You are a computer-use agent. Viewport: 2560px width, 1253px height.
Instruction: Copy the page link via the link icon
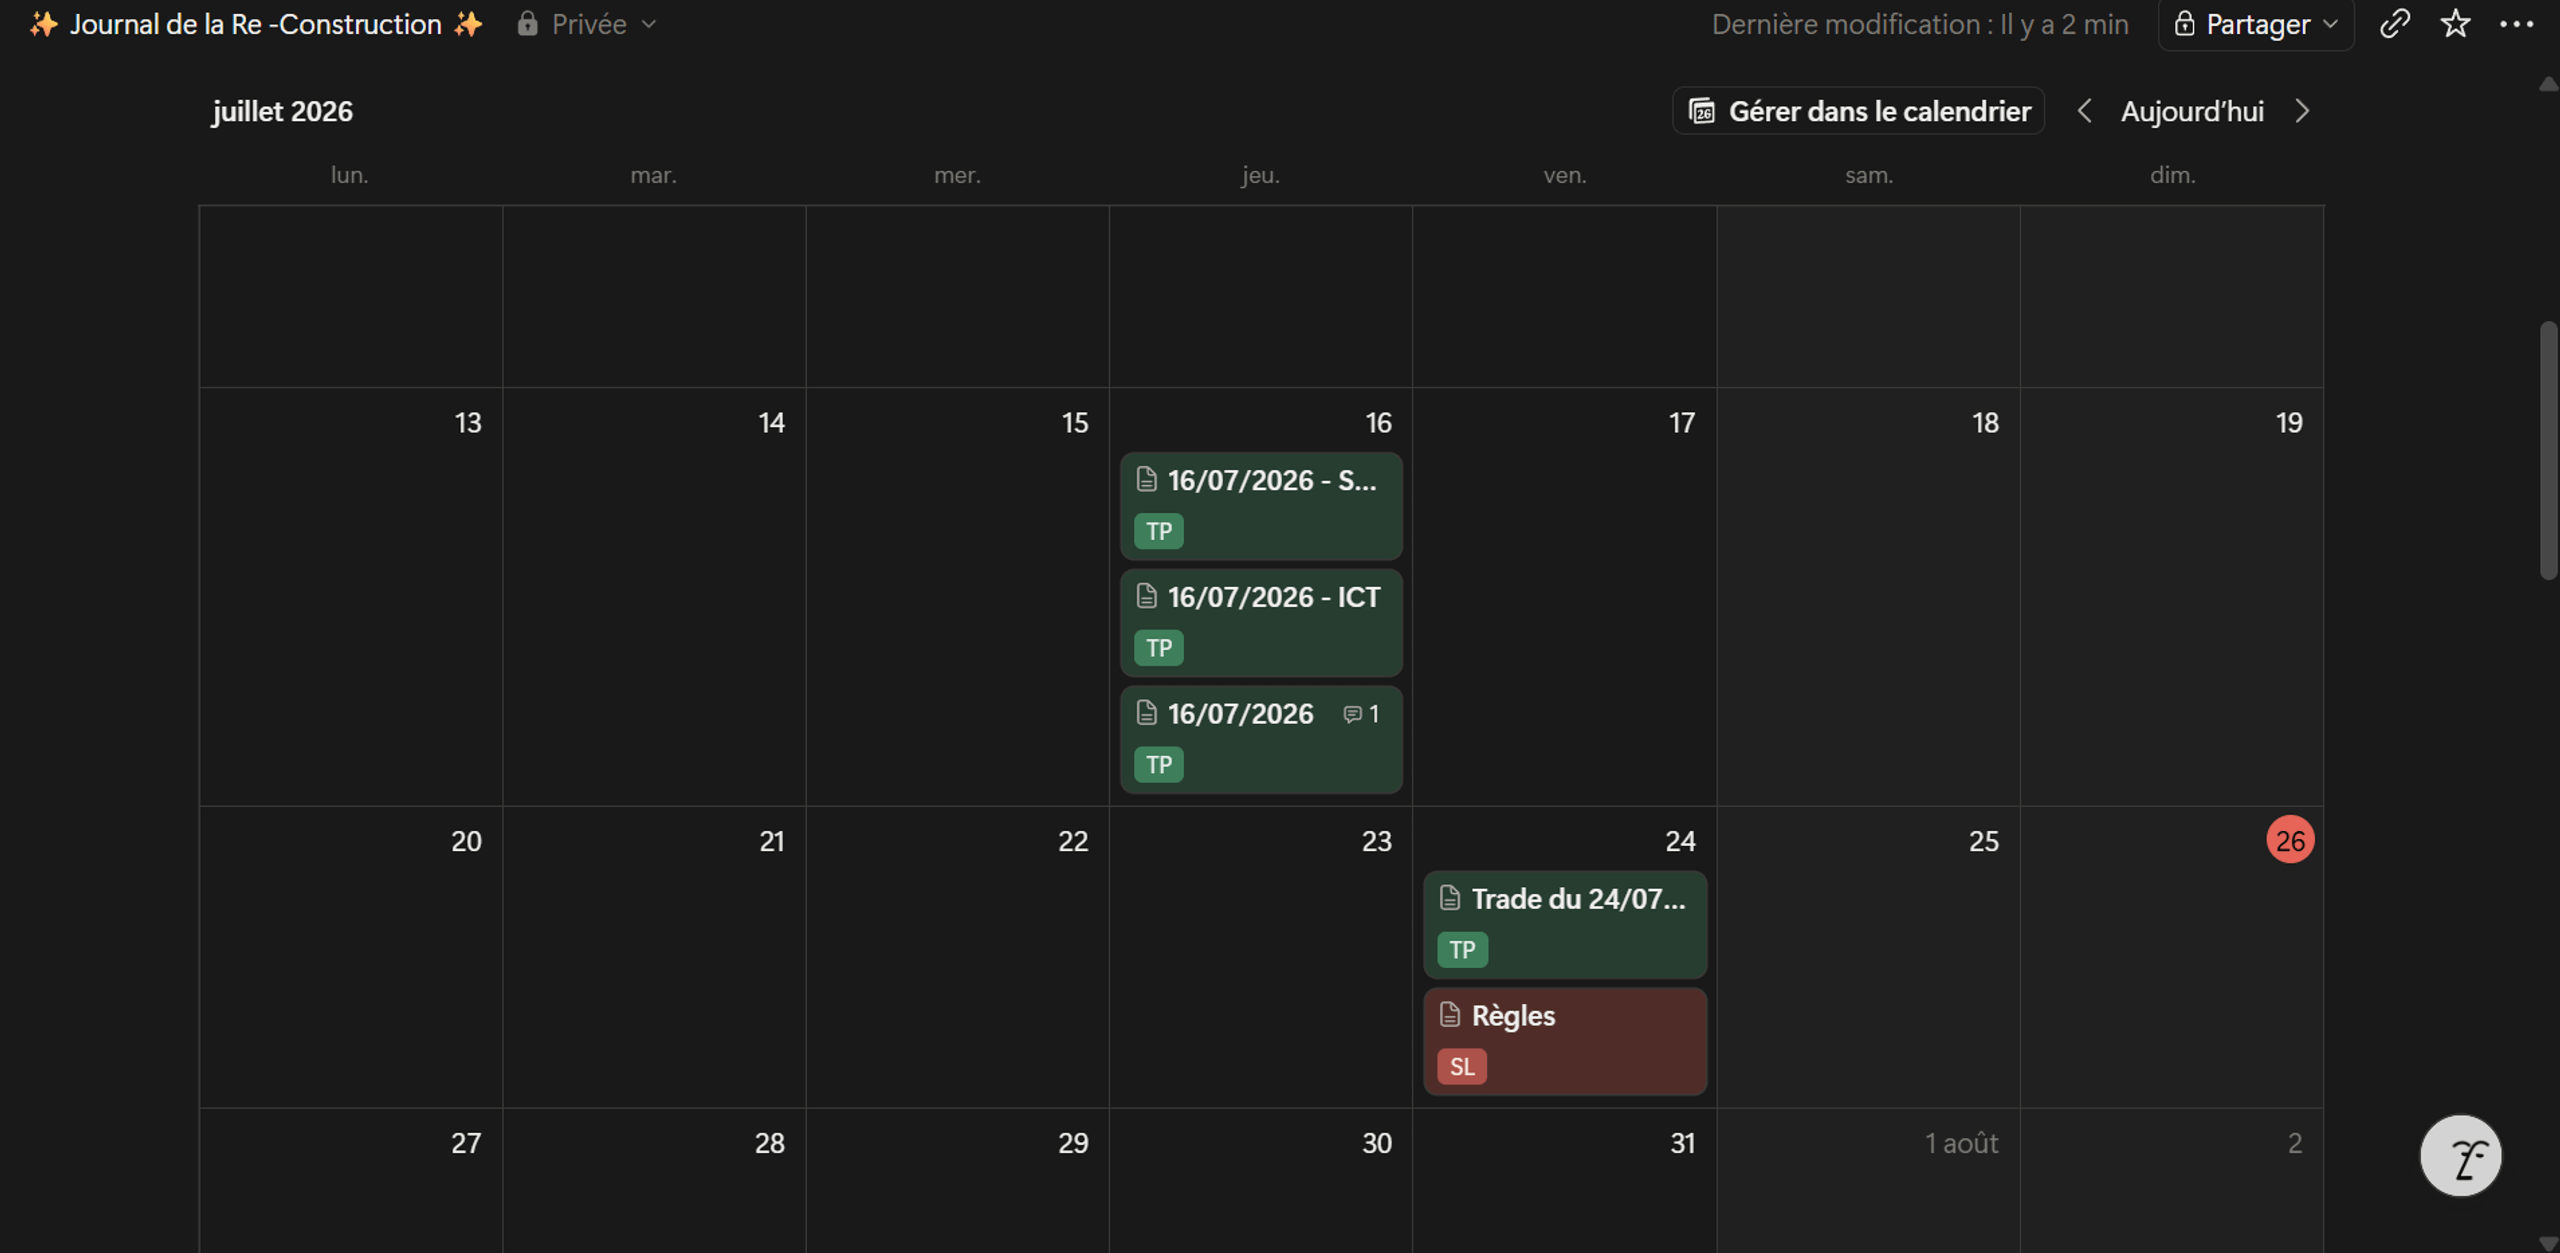[2394, 23]
